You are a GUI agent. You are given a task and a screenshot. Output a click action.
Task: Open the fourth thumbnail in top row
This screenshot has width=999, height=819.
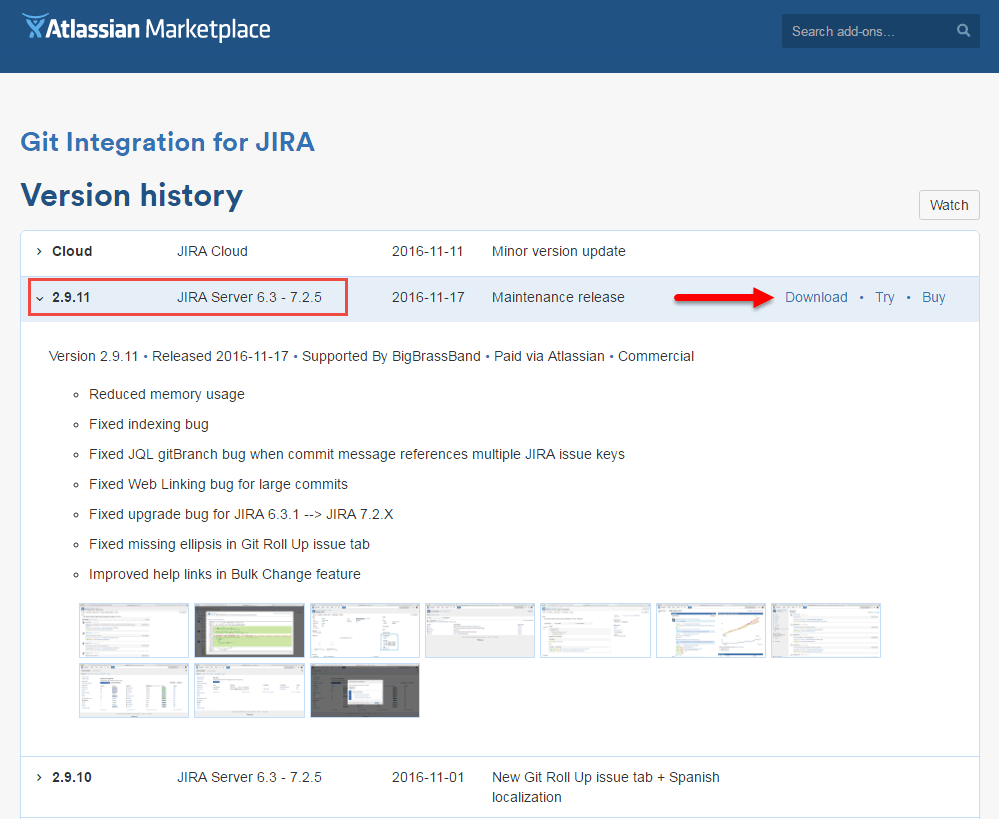[480, 630]
